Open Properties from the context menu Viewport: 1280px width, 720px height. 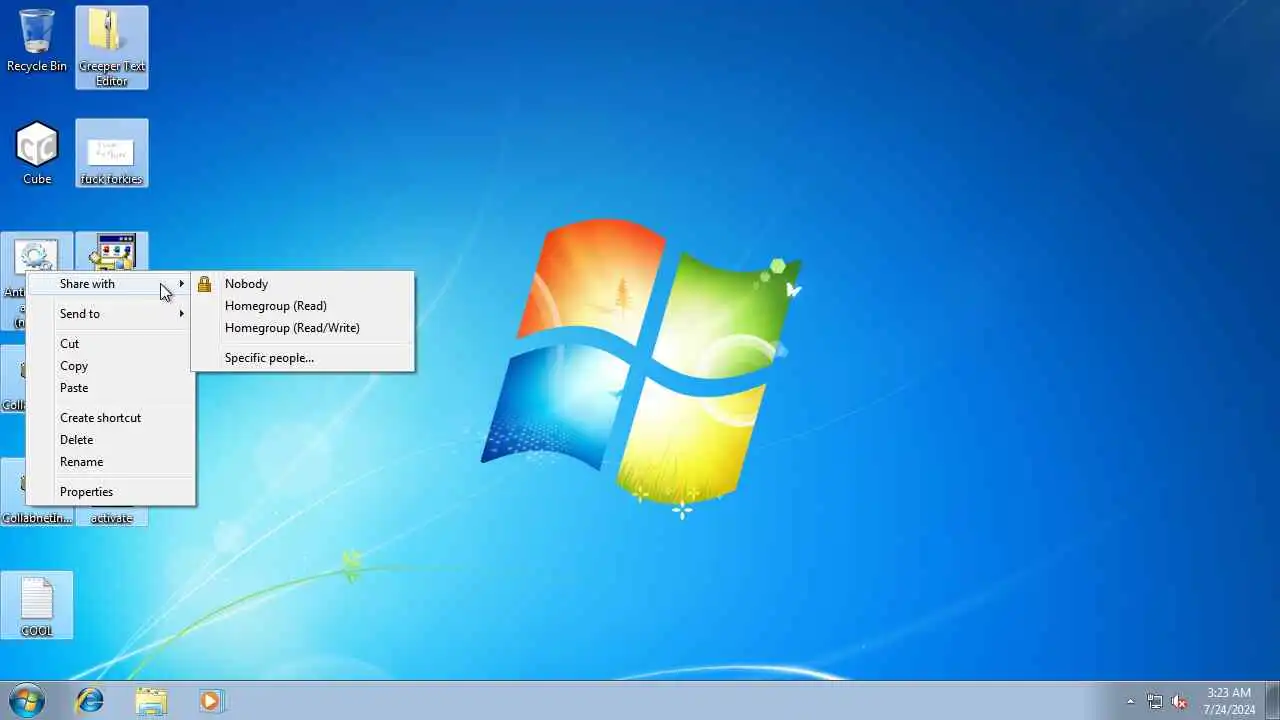tap(110, 492)
